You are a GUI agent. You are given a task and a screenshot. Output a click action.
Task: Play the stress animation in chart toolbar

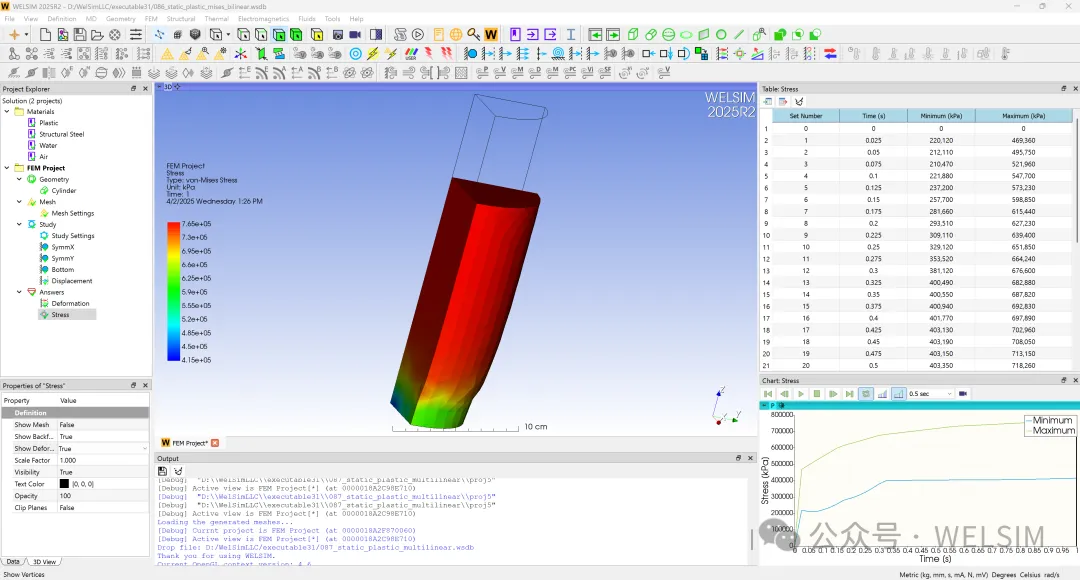[x=800, y=394]
